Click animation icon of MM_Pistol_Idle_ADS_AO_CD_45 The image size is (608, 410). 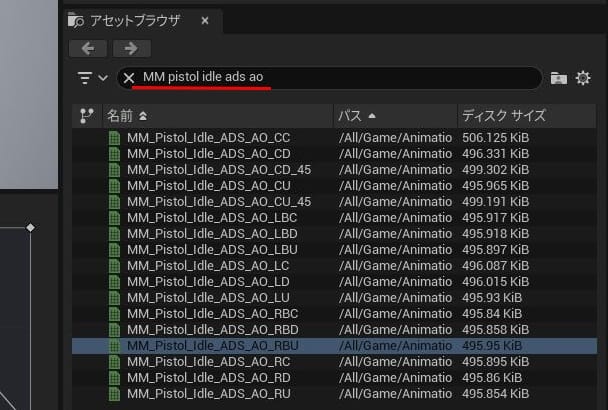(114, 170)
